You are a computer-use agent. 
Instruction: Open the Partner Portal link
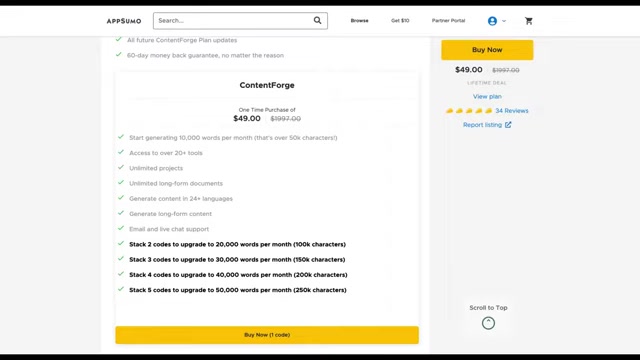448,20
